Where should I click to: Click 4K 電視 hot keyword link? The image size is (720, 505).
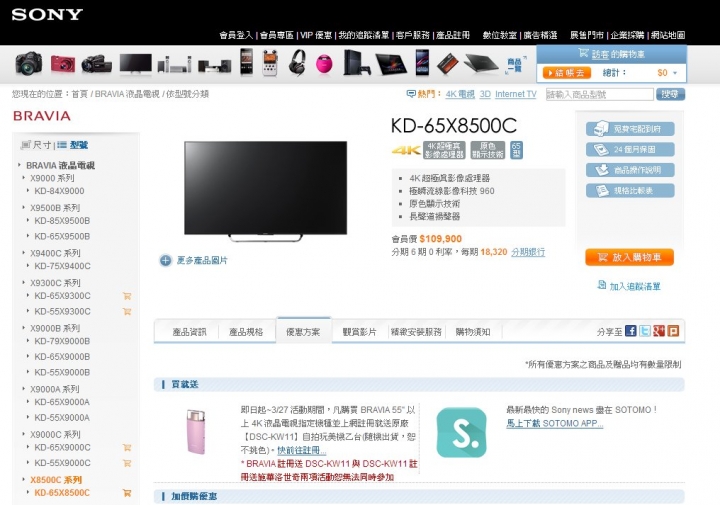460,94
